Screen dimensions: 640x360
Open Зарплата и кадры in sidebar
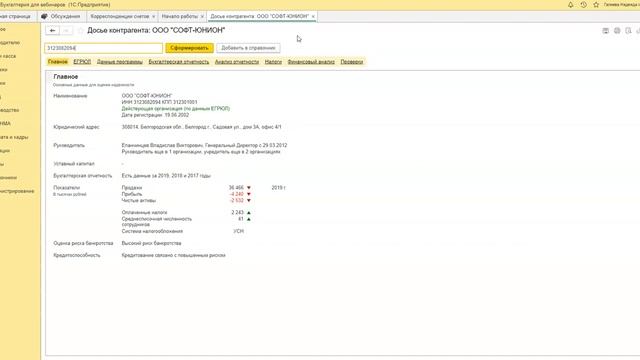tap(14, 137)
